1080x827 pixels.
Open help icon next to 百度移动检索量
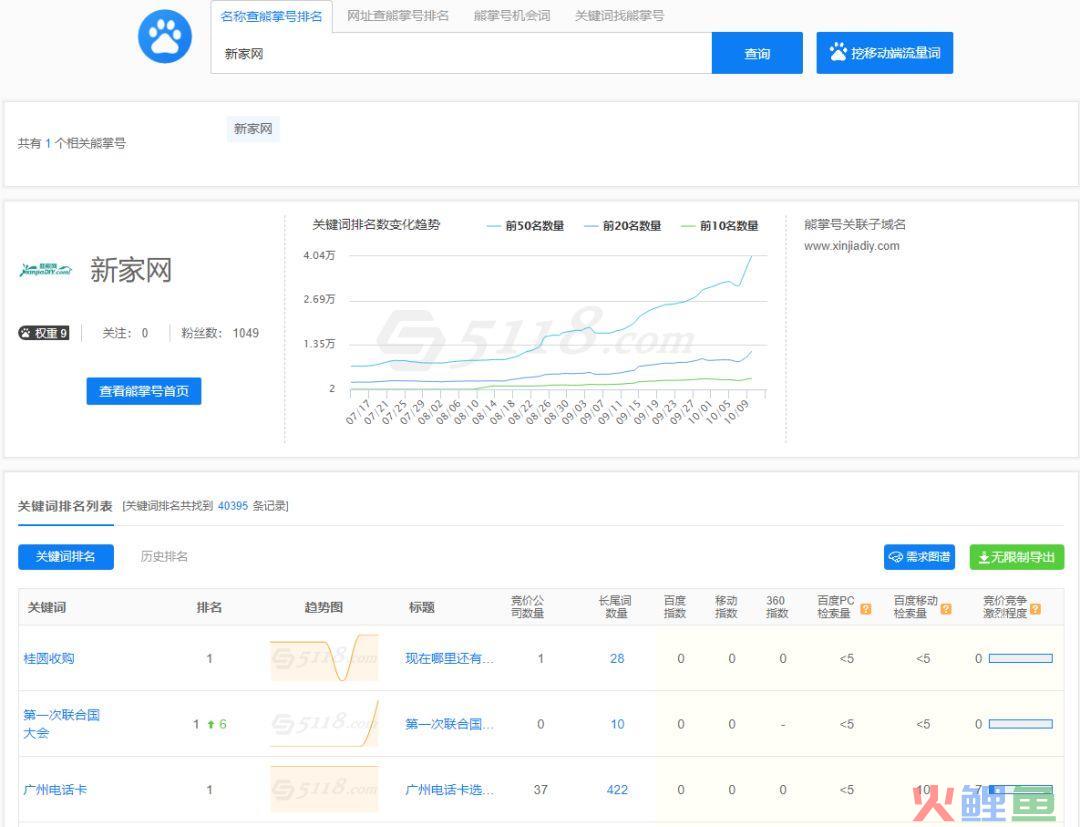click(x=946, y=609)
